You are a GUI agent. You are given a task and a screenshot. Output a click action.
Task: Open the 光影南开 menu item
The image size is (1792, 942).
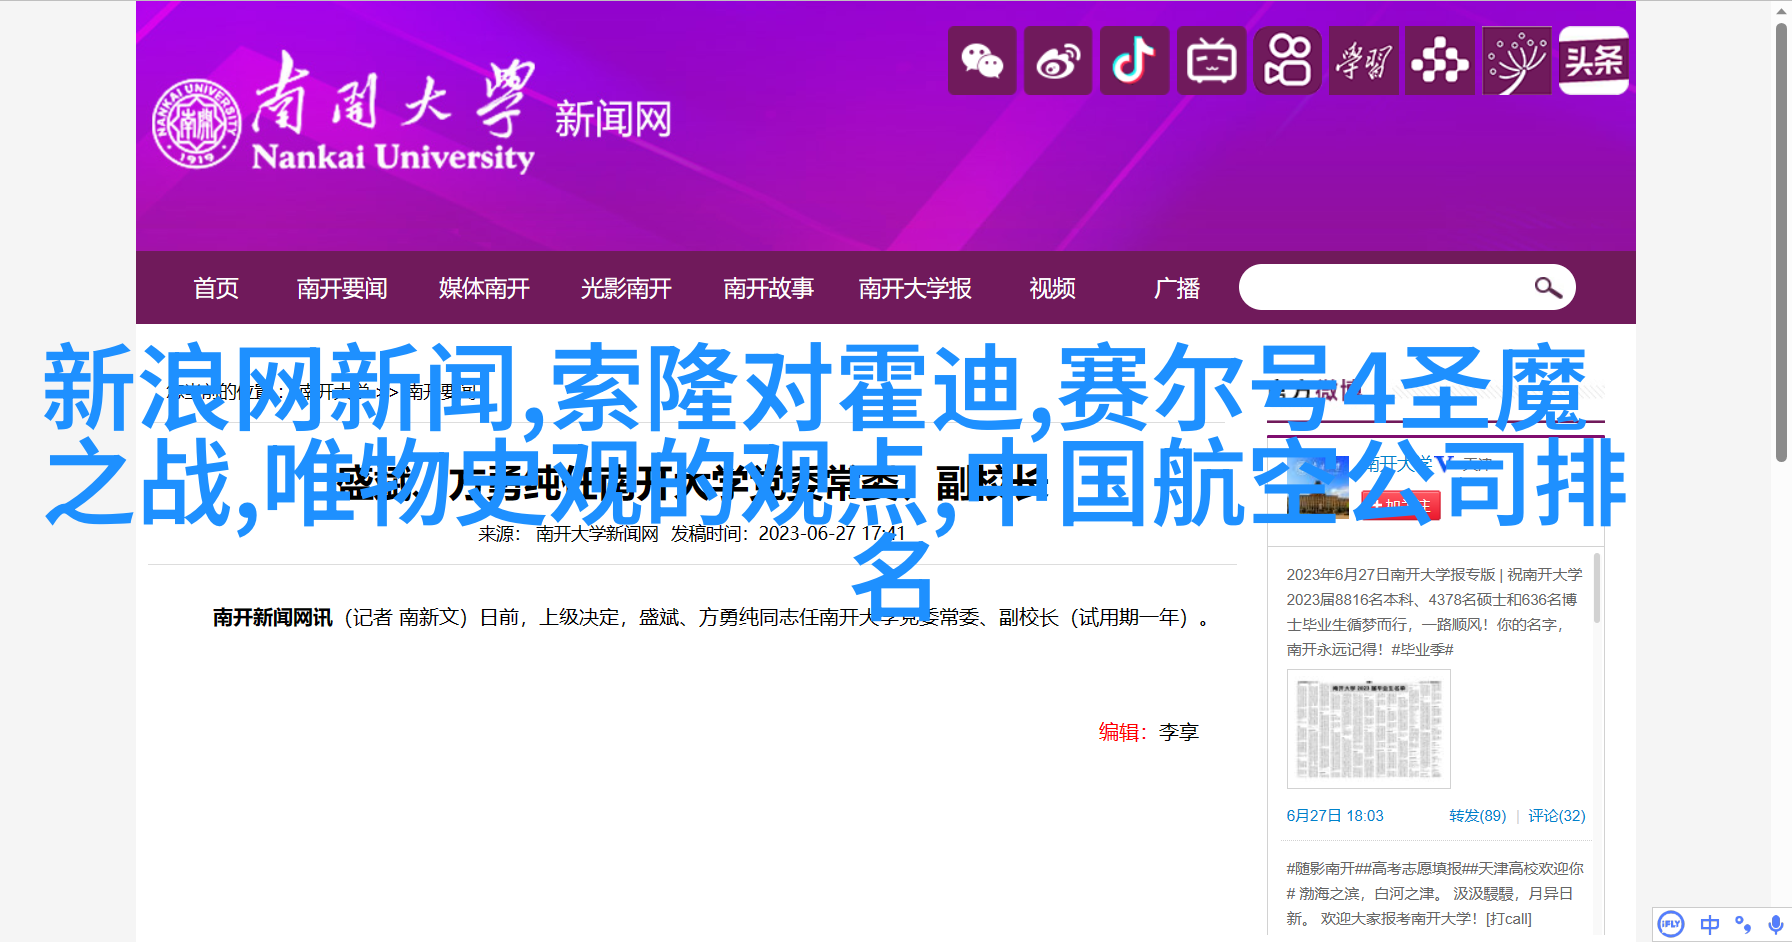[626, 288]
